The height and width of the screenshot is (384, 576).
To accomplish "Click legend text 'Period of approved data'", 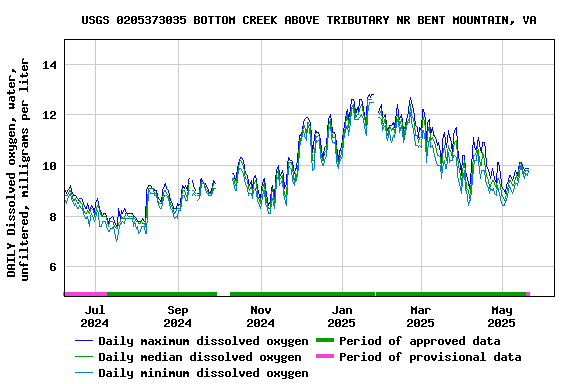I will [420, 341].
